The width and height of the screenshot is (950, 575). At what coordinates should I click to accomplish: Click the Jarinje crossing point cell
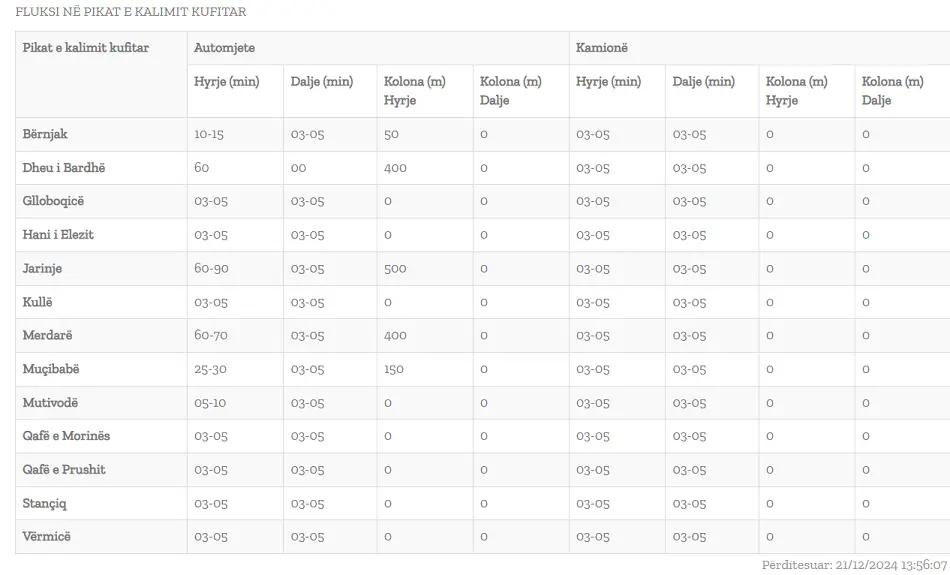pos(101,268)
